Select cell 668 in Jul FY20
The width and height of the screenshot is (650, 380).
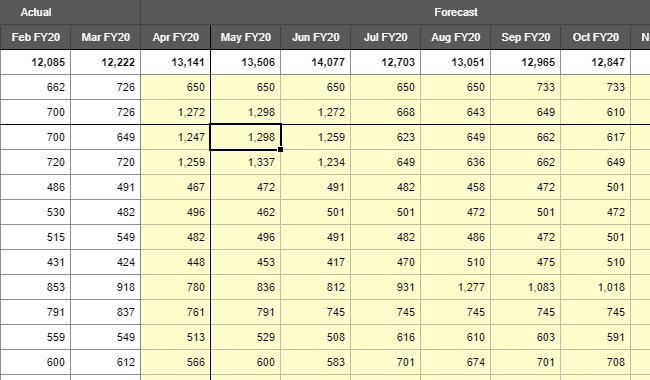click(x=386, y=112)
